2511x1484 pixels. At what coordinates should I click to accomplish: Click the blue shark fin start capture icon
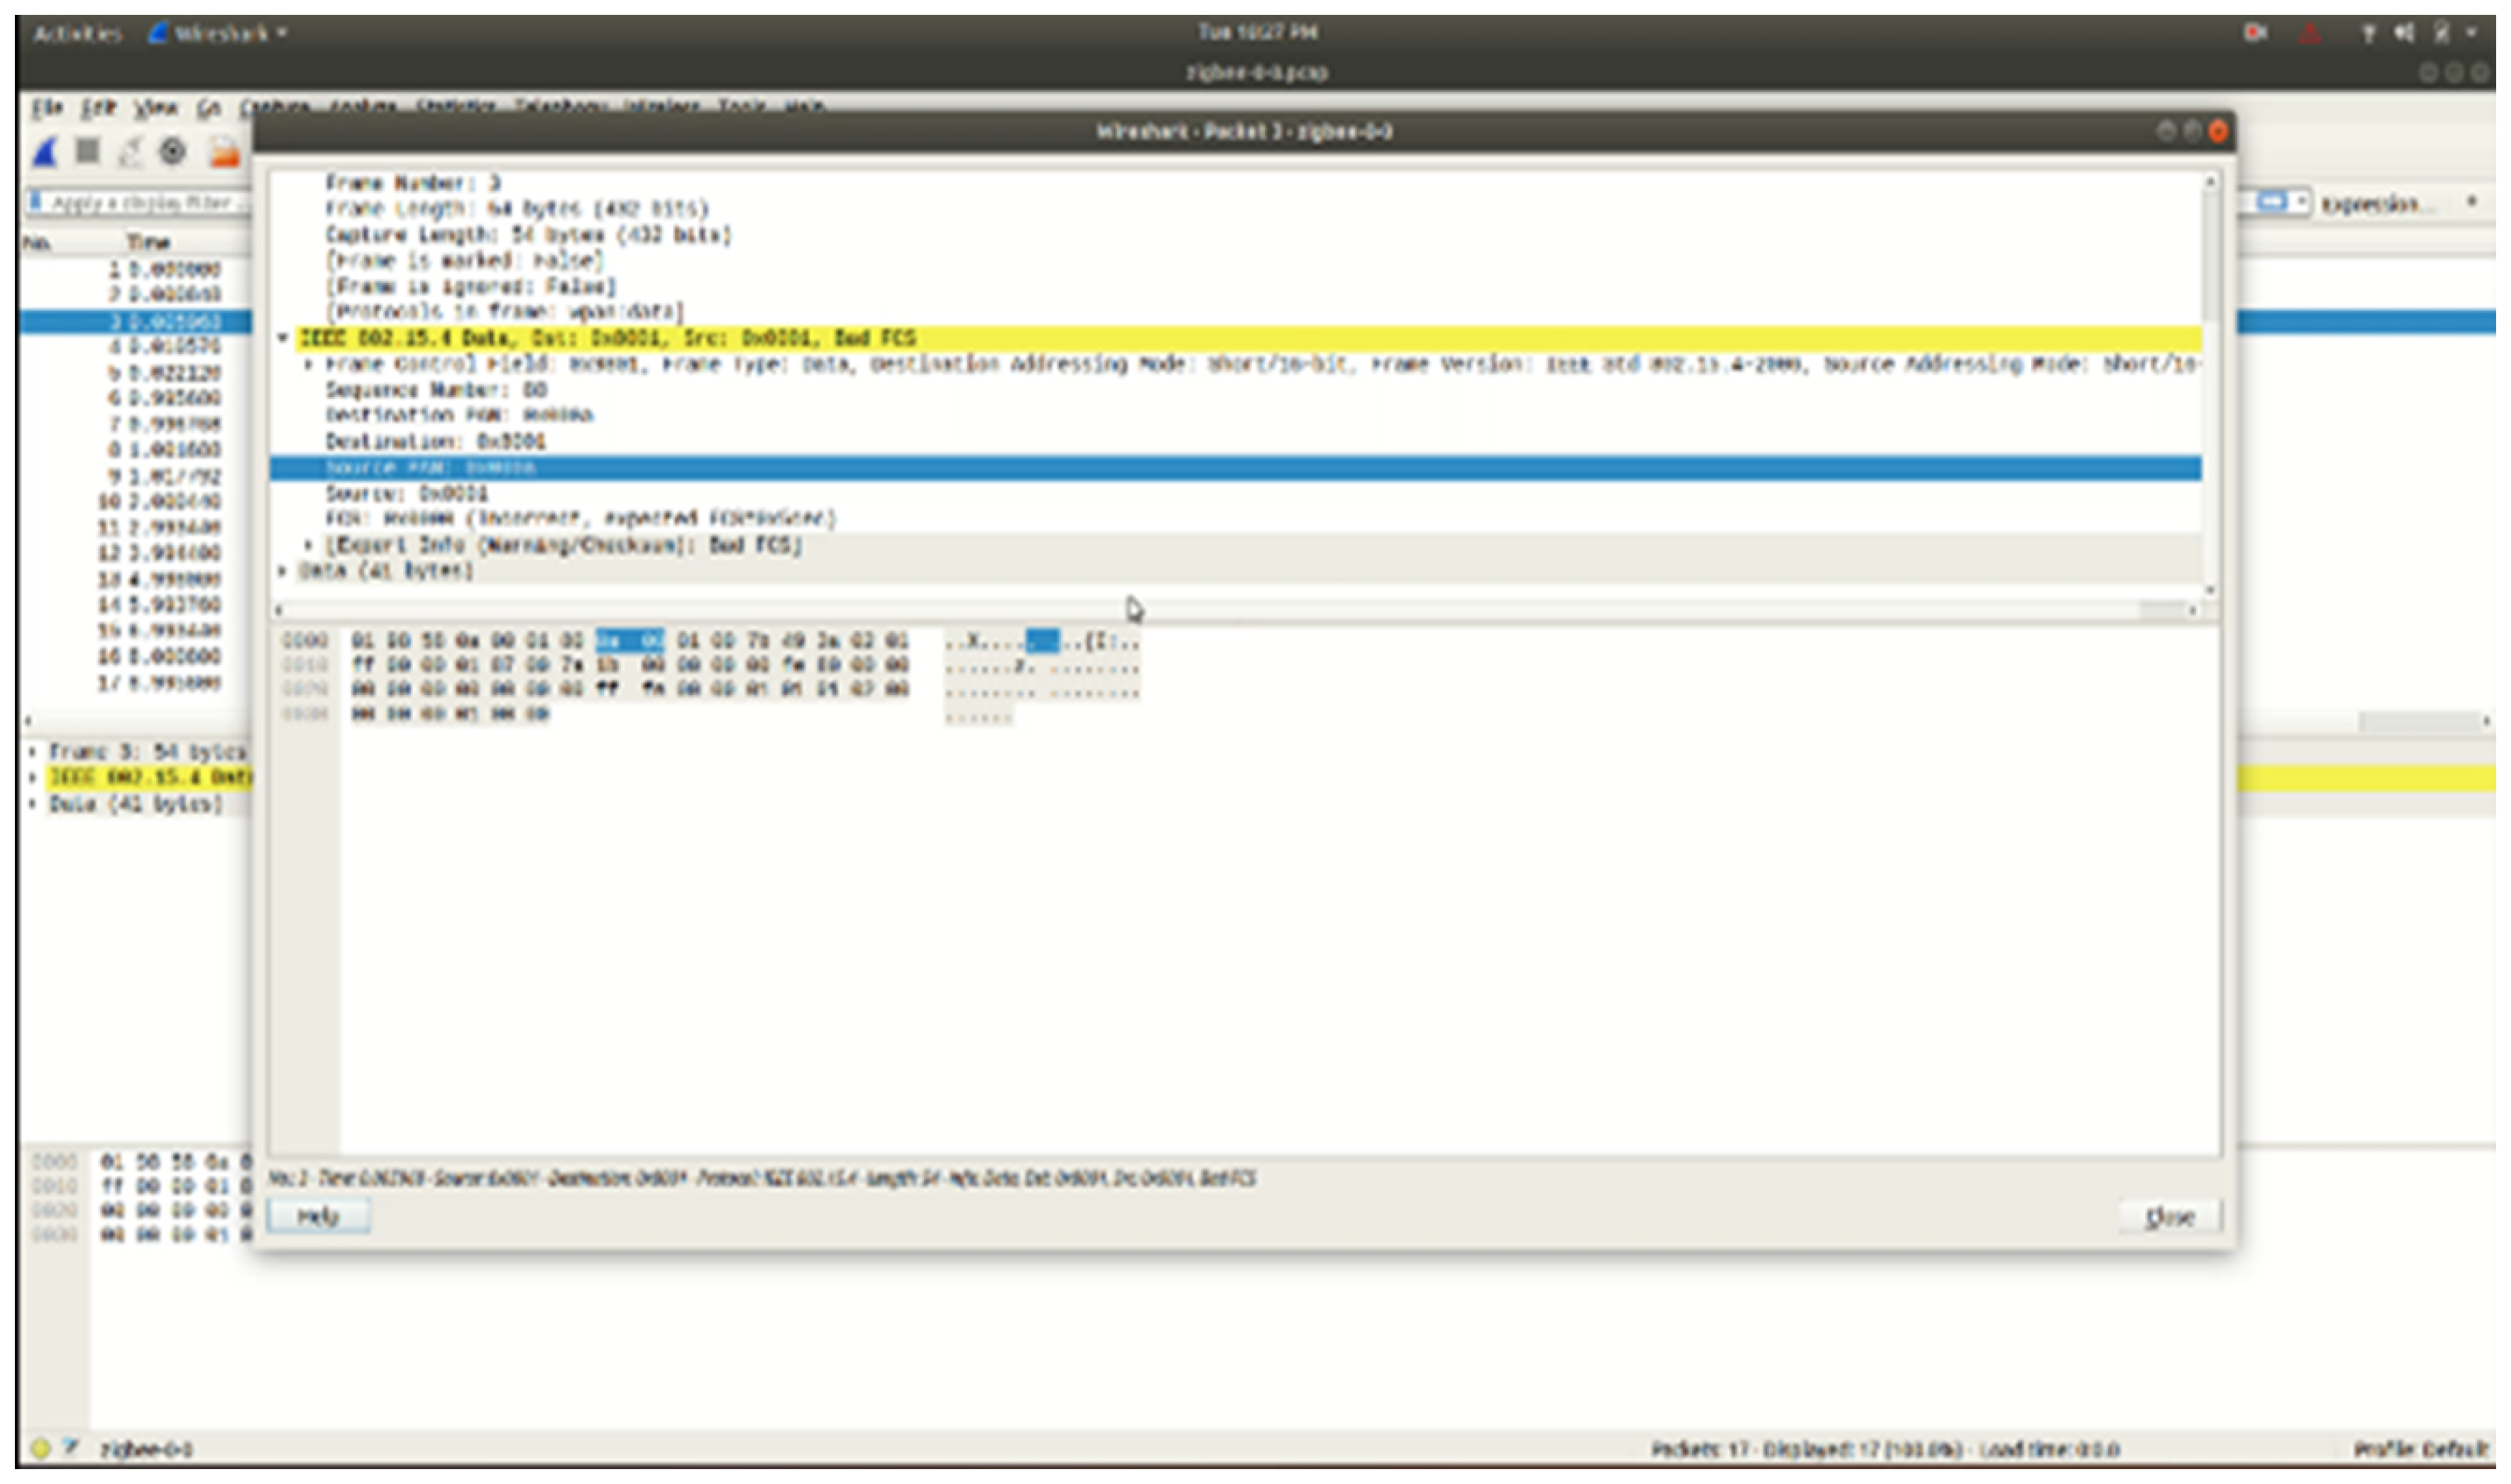coord(45,152)
